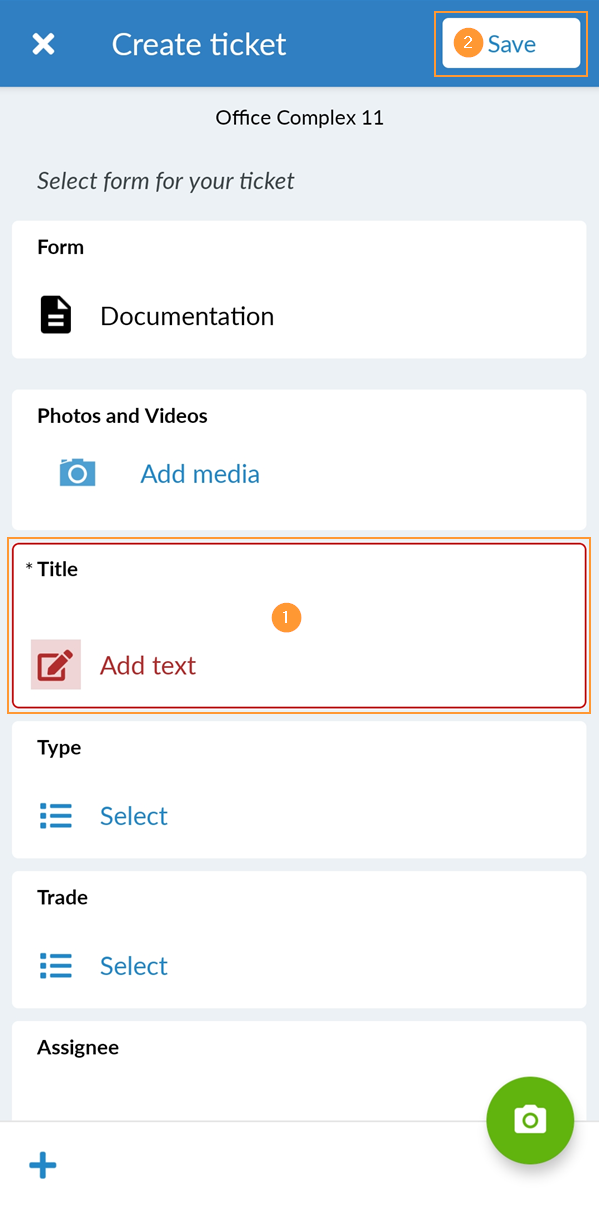Click the blue plus icon at bottom
The height and width of the screenshot is (1206, 599).
[x=43, y=1165]
